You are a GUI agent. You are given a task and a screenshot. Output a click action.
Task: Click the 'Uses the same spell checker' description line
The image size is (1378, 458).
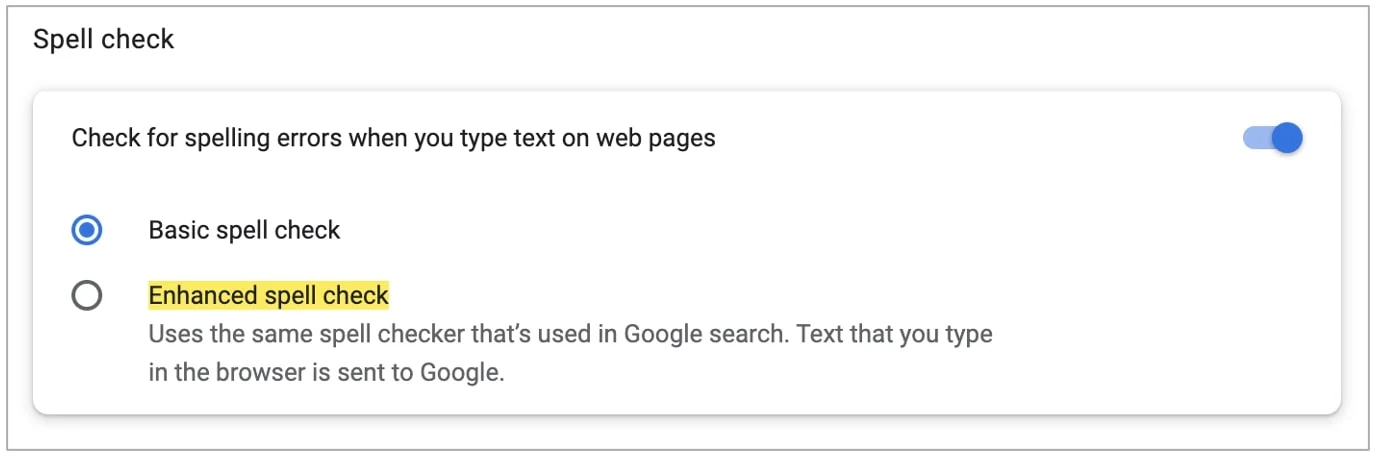click(x=570, y=334)
